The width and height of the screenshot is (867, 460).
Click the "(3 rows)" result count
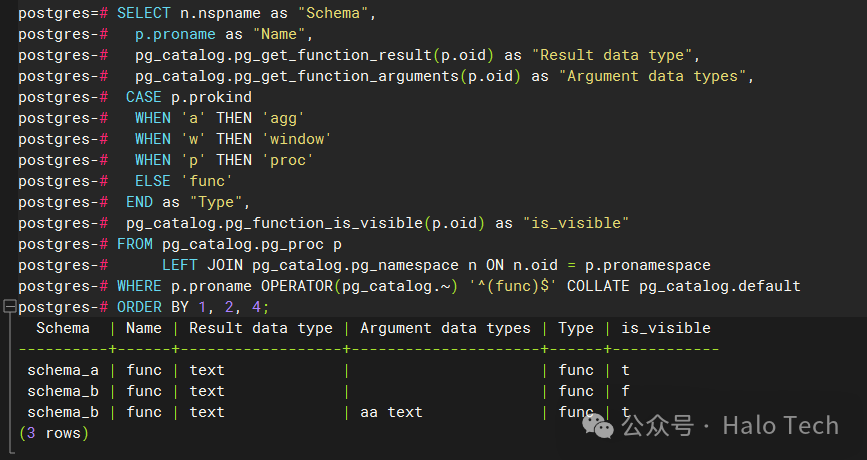click(54, 433)
